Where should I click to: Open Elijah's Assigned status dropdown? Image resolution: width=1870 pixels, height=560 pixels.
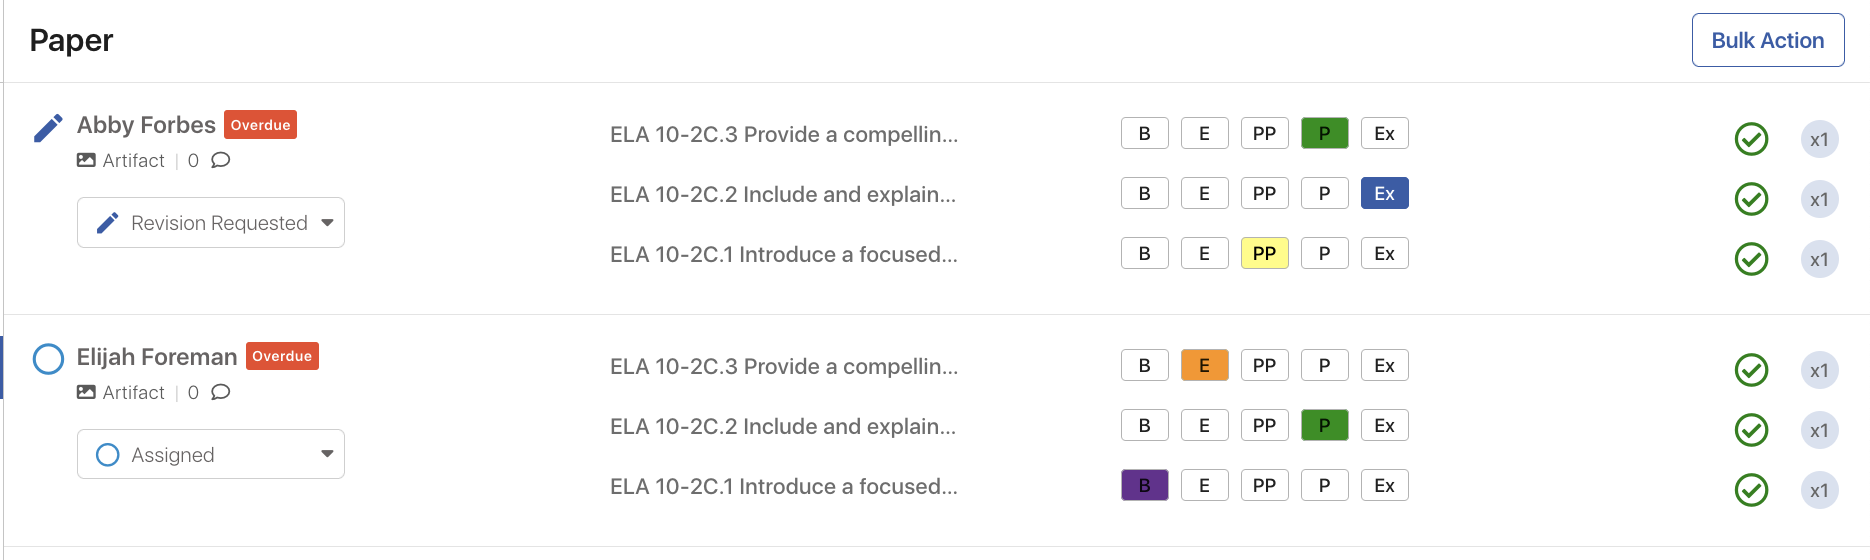[x=211, y=455]
